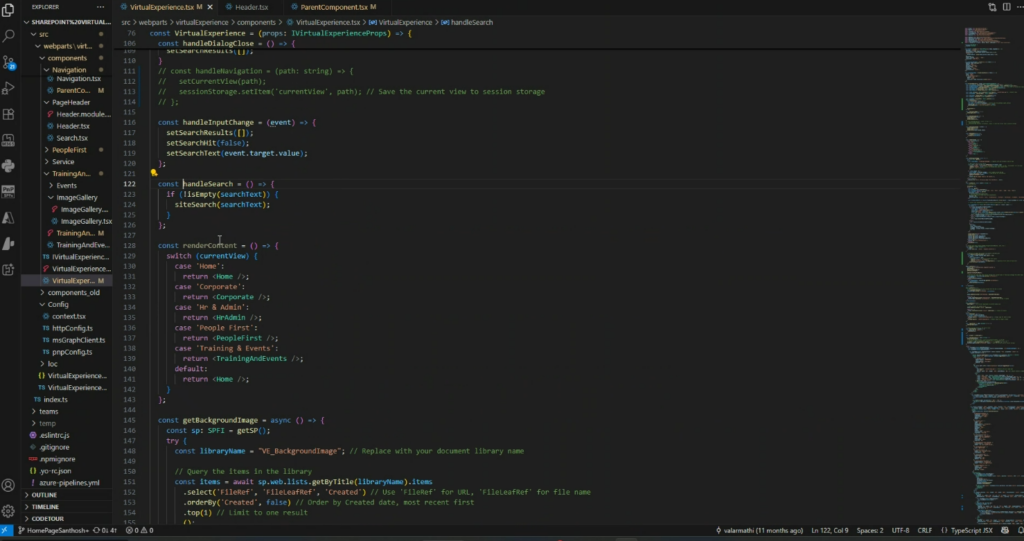1024x541 pixels.
Task: Open Explorer's more actions ellipsis menu
Action: coord(100,7)
